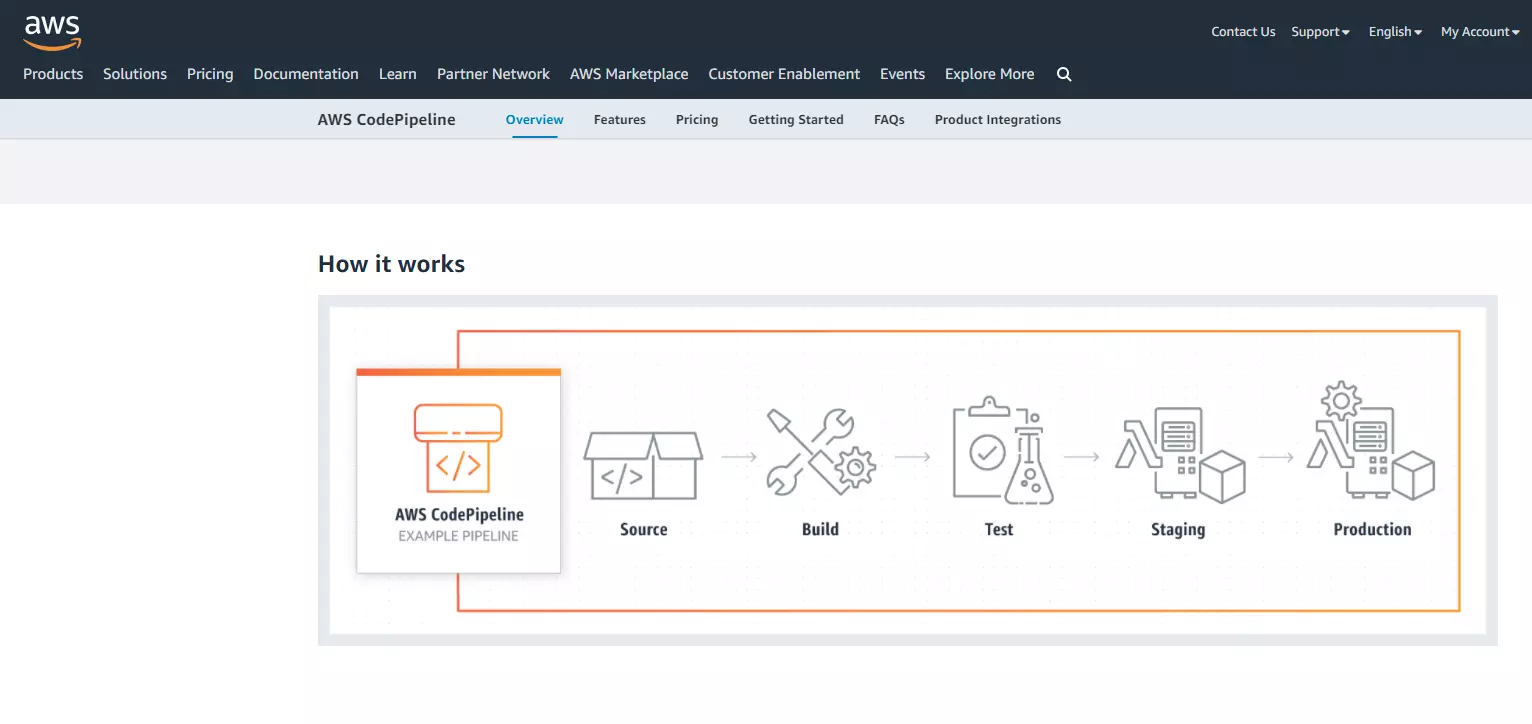Image resolution: width=1532 pixels, height=724 pixels.
Task: Open the Explore More menu
Action: pyautogui.click(x=989, y=74)
